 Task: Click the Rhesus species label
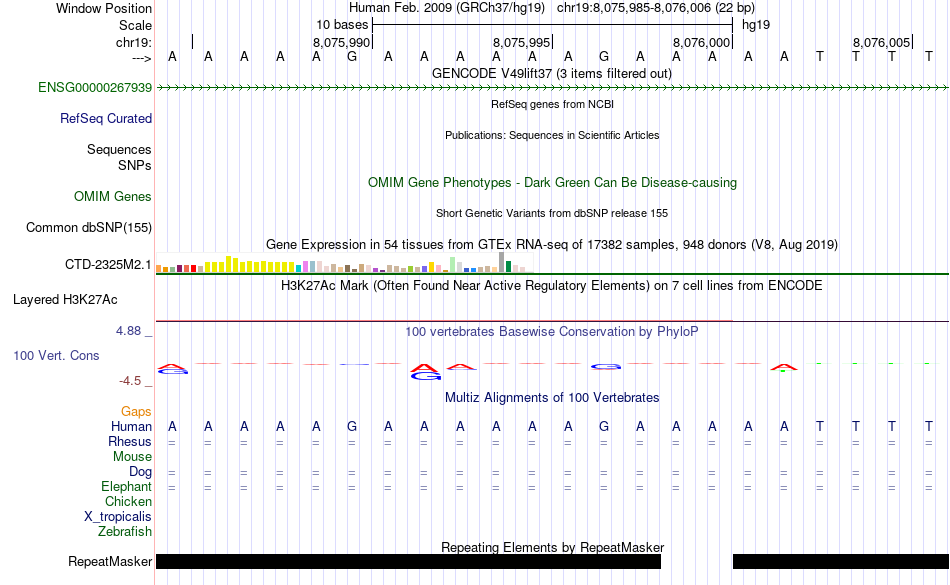point(130,441)
